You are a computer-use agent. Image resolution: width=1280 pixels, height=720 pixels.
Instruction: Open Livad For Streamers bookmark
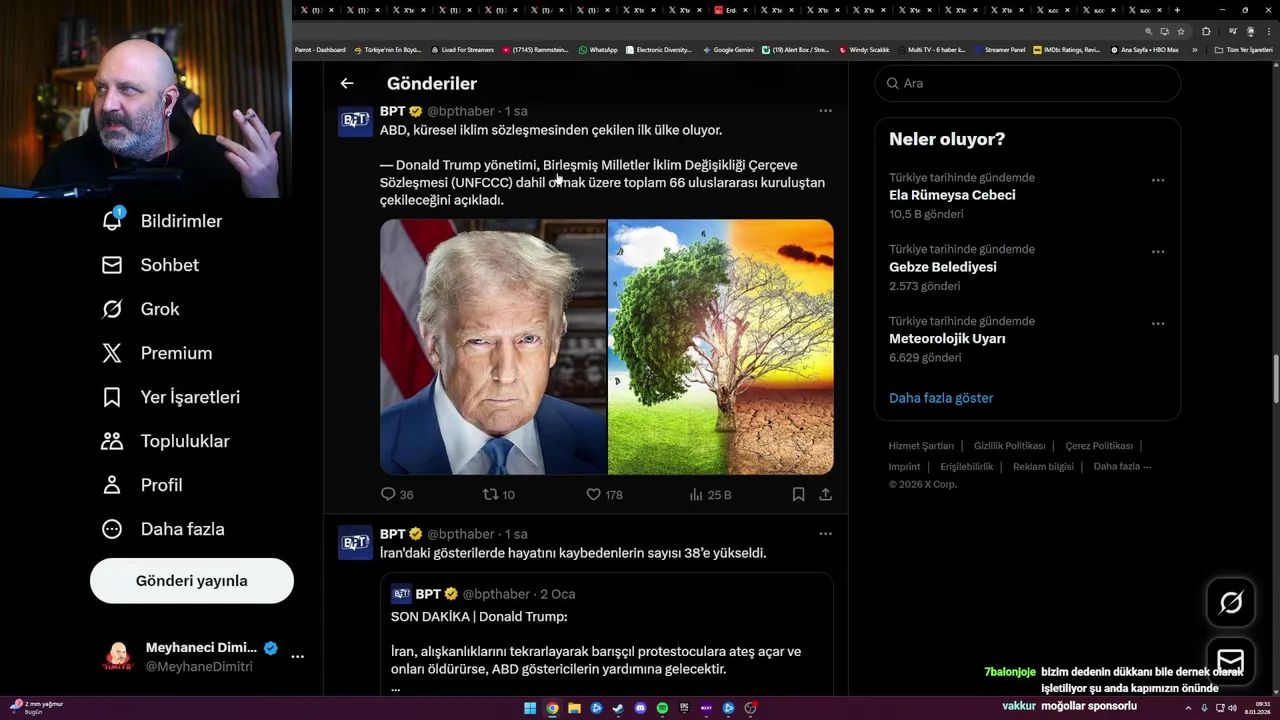[x=462, y=50]
